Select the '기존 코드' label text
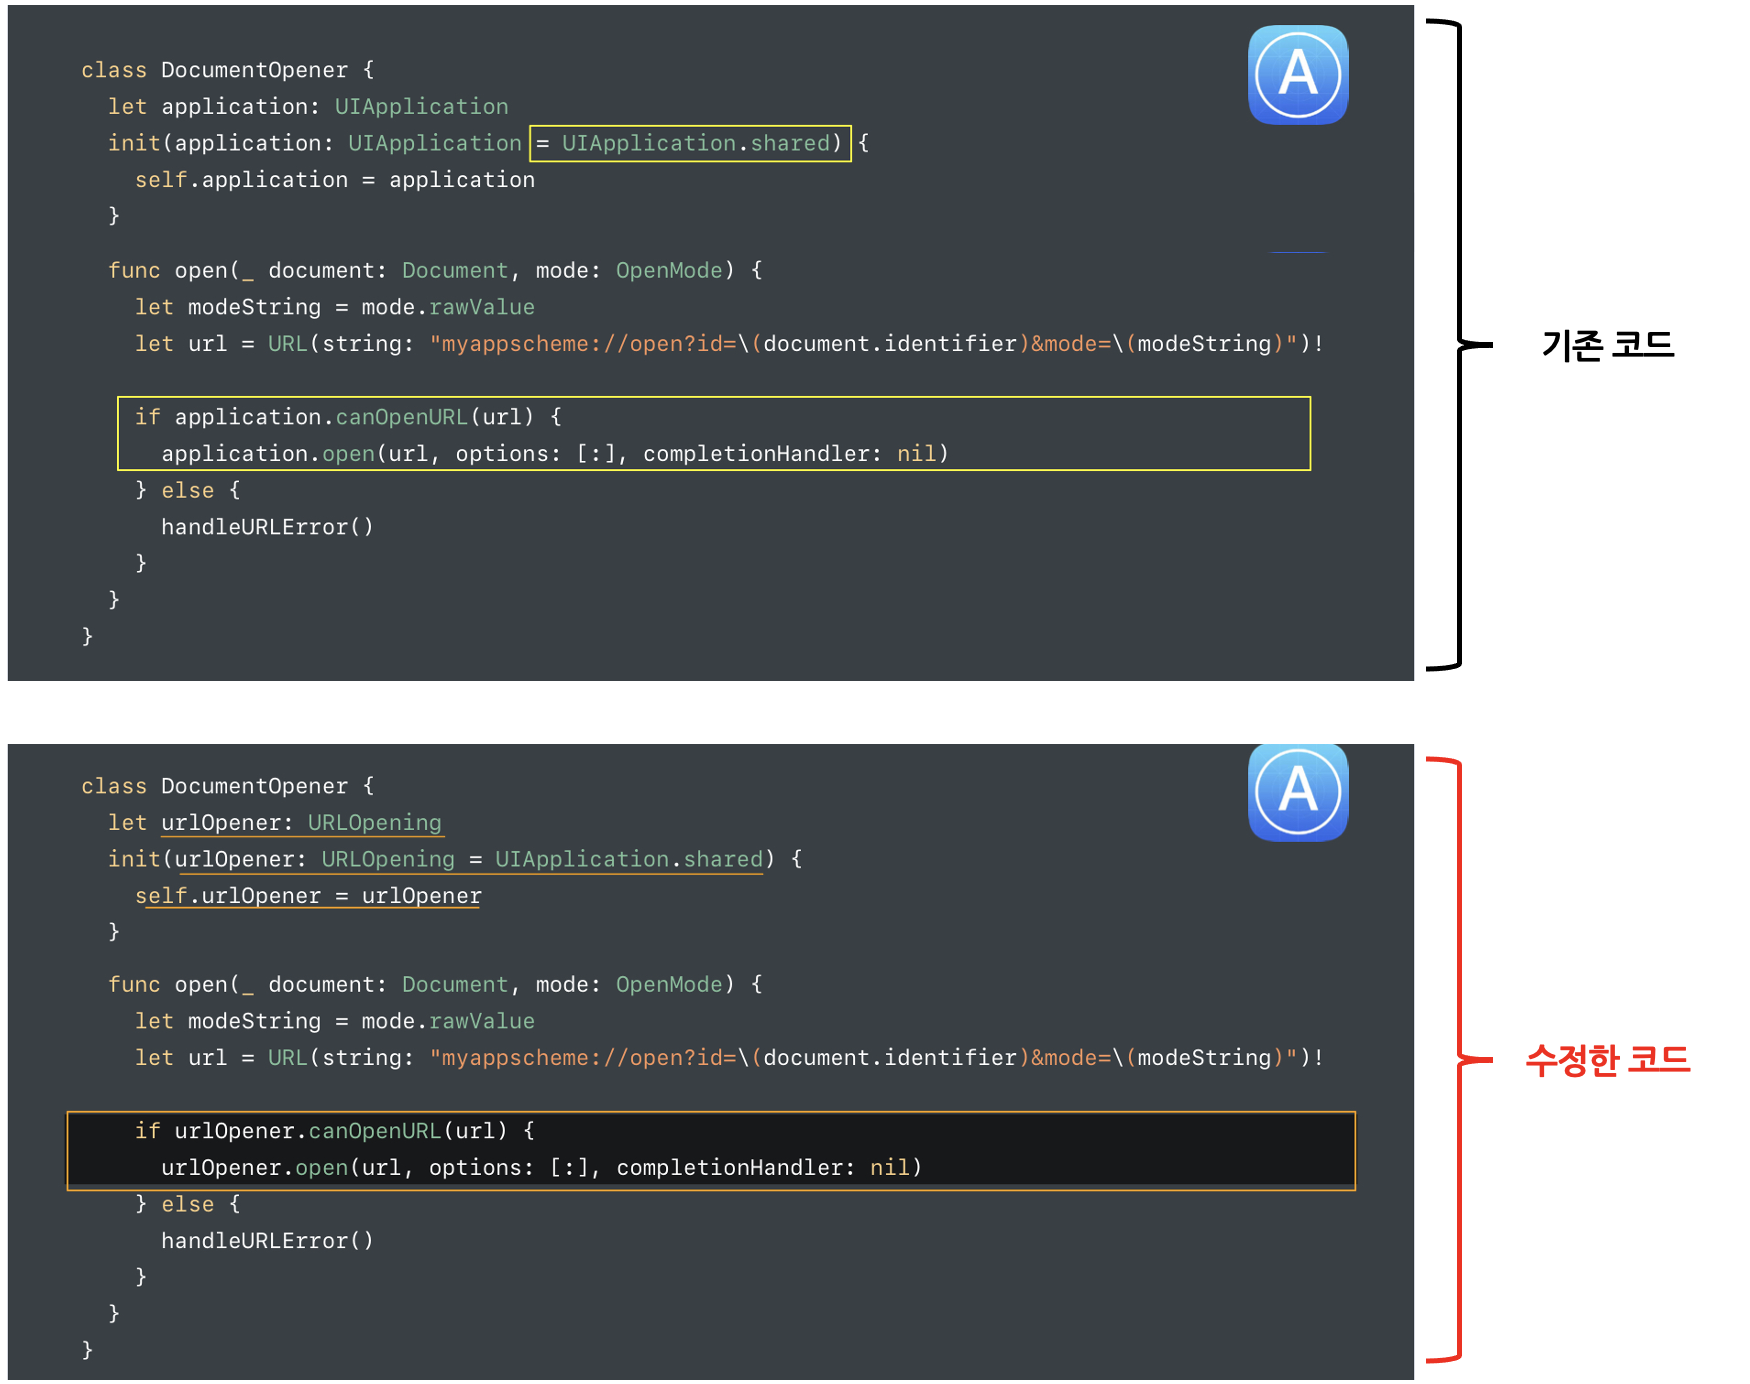 coord(1607,345)
